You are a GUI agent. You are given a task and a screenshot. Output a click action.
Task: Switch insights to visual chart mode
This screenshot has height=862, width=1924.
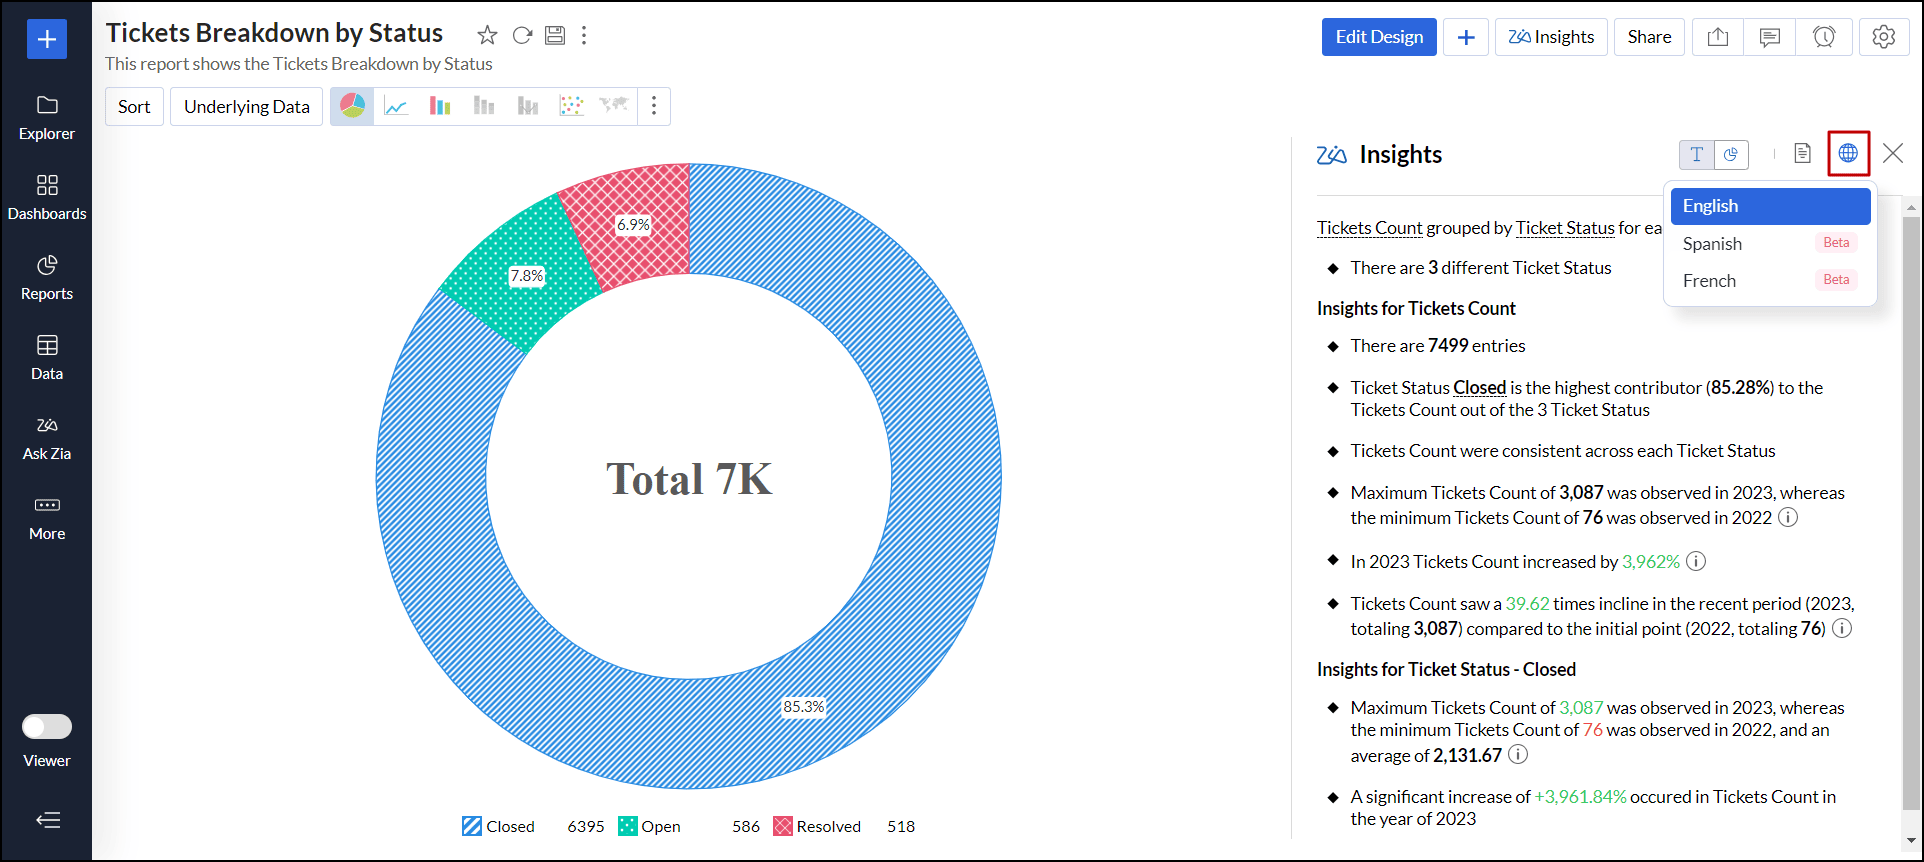point(1731,154)
